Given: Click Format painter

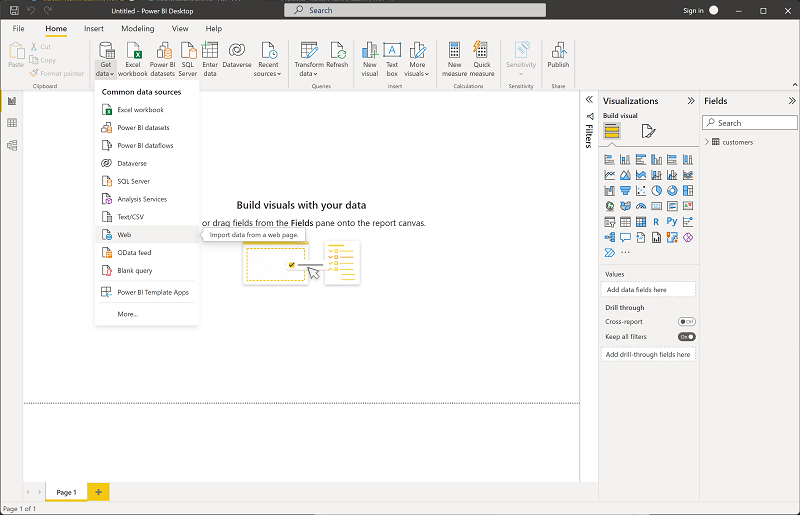Looking at the screenshot, I should coord(57,73).
